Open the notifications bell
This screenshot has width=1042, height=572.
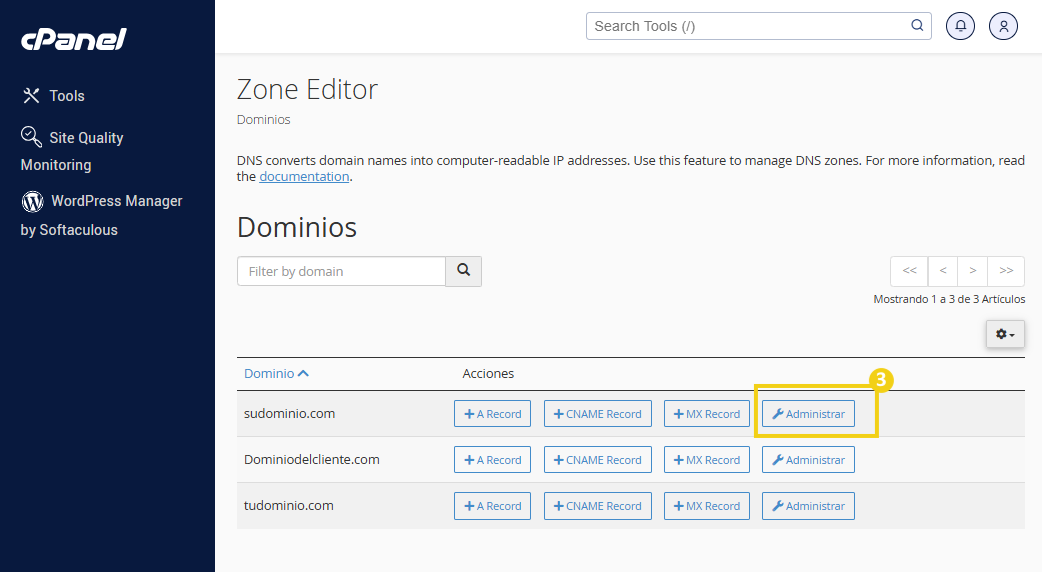click(960, 26)
